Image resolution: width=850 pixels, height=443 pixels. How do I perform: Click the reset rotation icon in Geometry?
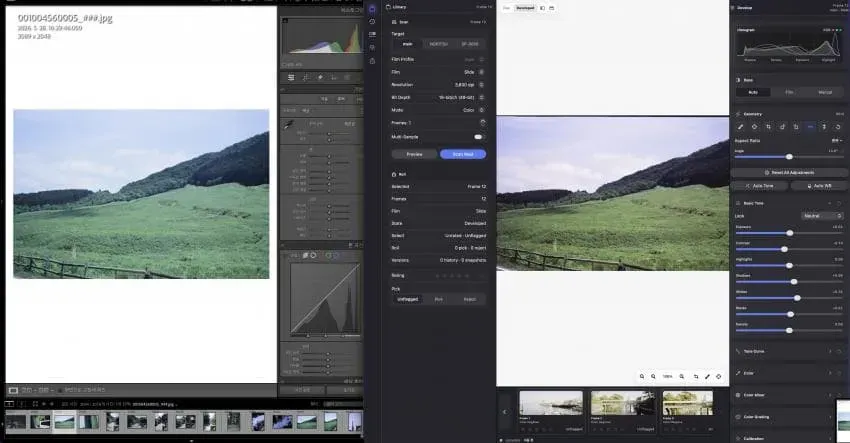tap(838, 127)
